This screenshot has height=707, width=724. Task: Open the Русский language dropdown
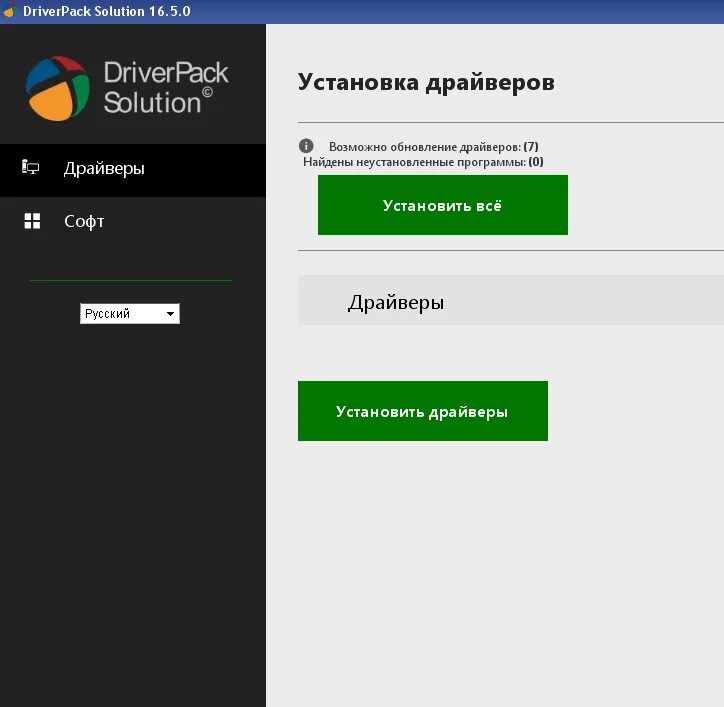[130, 314]
